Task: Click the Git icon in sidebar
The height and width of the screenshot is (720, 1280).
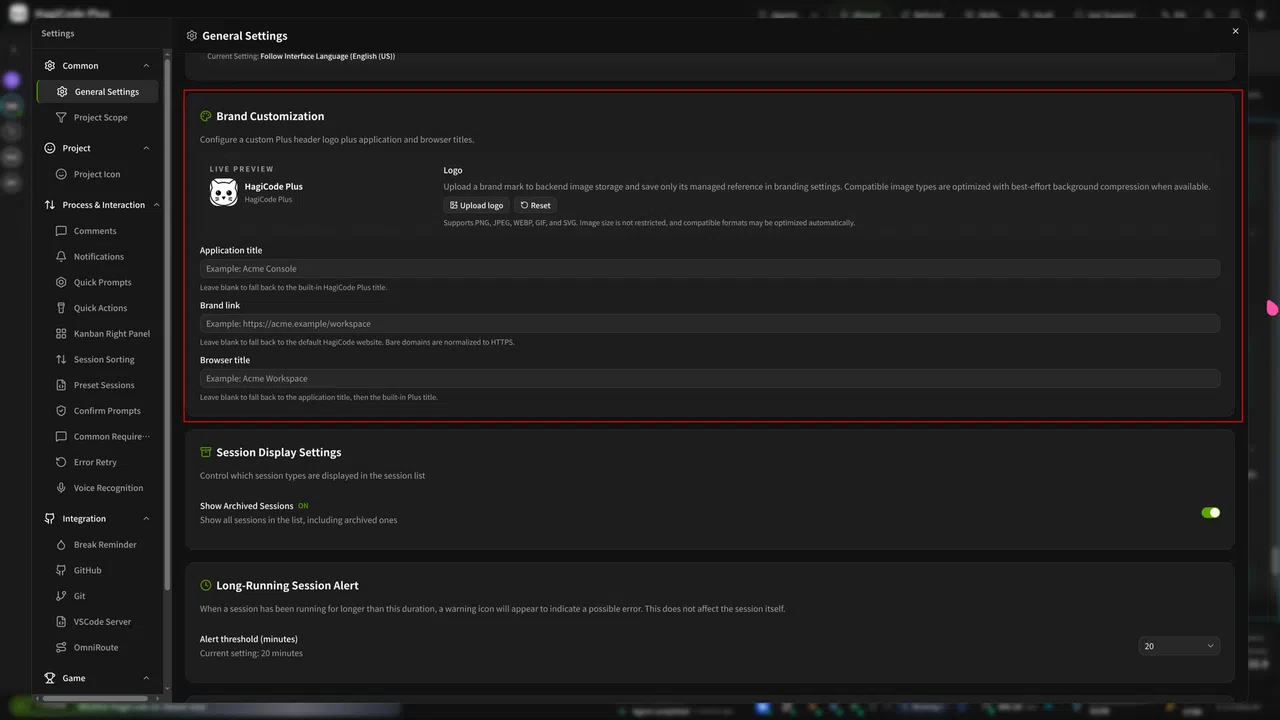Action: coord(61,596)
